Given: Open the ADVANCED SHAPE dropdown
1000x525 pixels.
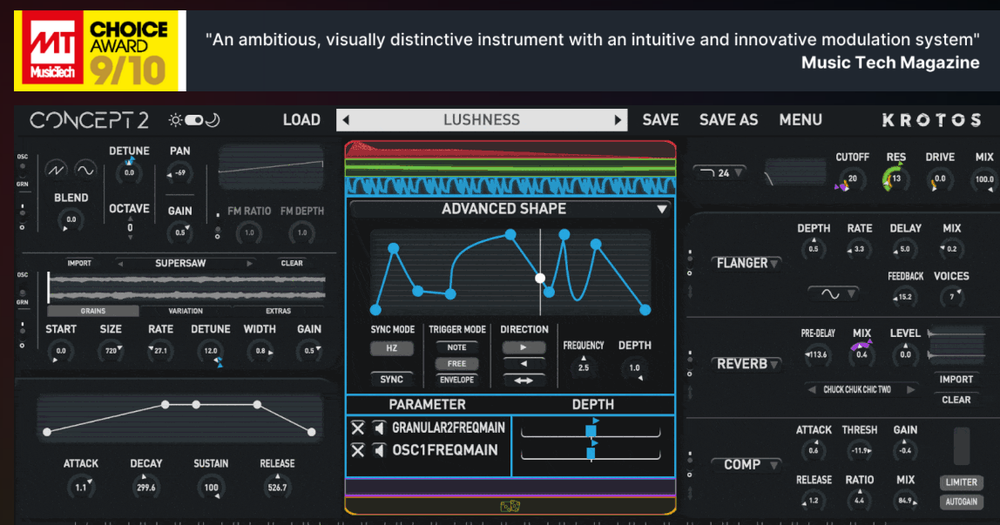Looking at the screenshot, I should [x=510, y=209].
